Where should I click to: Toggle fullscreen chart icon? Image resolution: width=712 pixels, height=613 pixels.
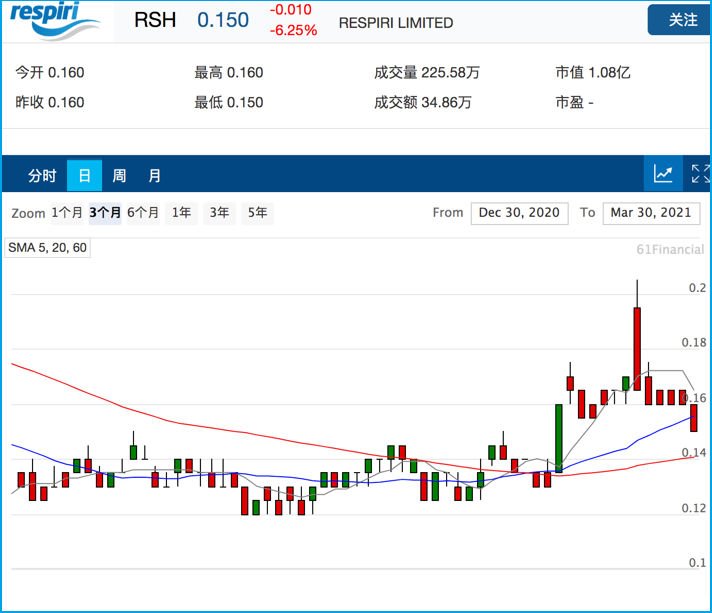coord(700,173)
